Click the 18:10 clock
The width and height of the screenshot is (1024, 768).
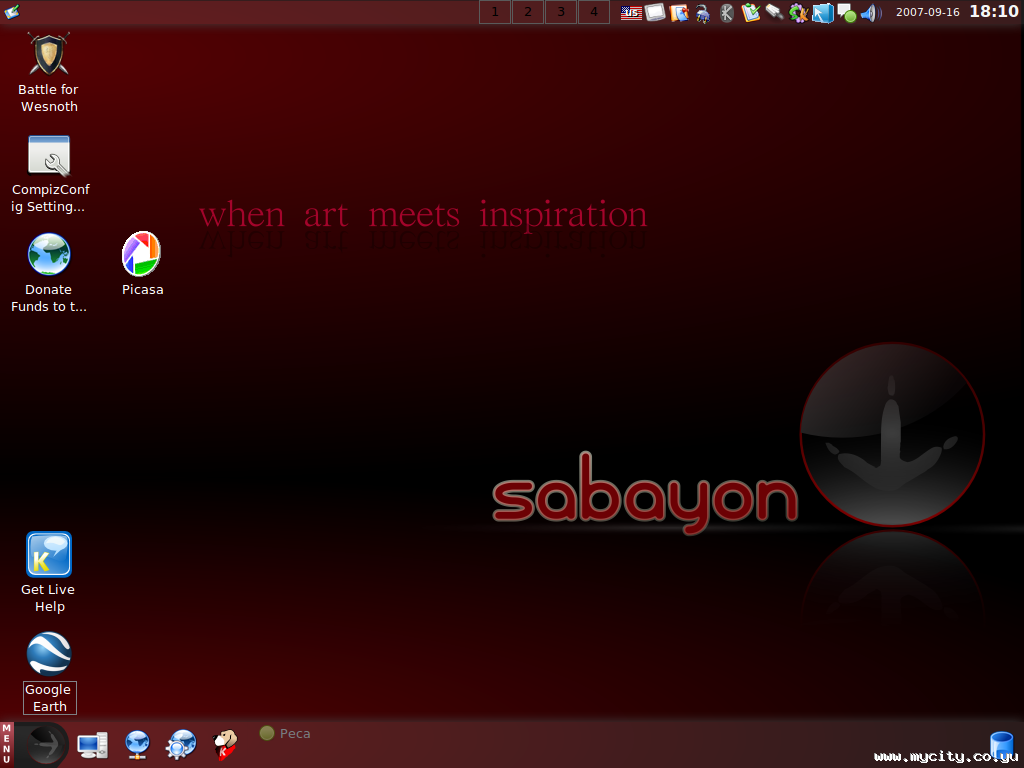tap(994, 11)
